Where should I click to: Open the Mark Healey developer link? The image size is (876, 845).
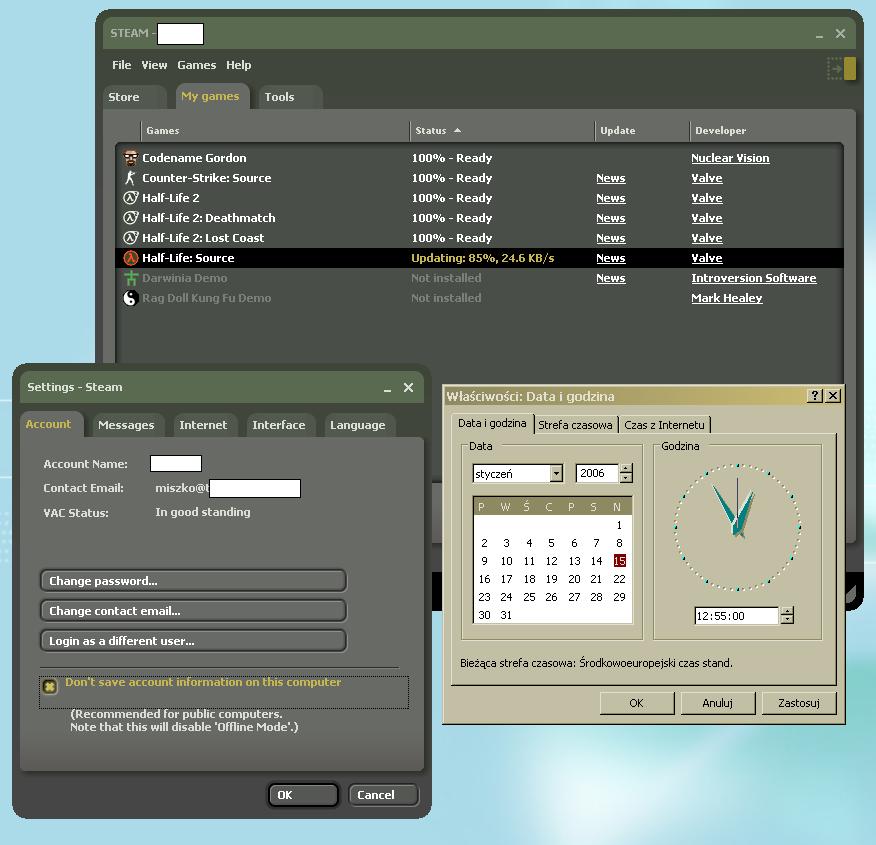[x=727, y=298]
